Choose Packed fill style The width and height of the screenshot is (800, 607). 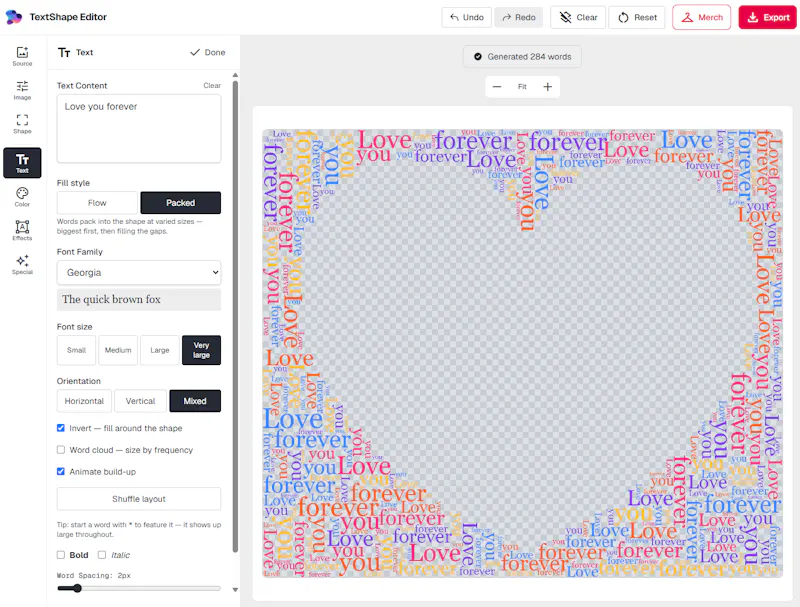coord(181,203)
